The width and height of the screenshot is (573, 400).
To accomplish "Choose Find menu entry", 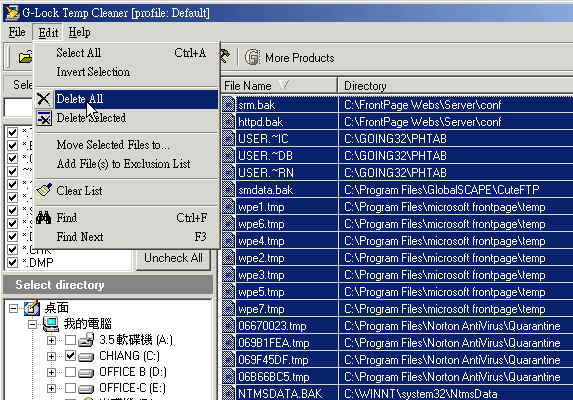I will pos(127,218).
